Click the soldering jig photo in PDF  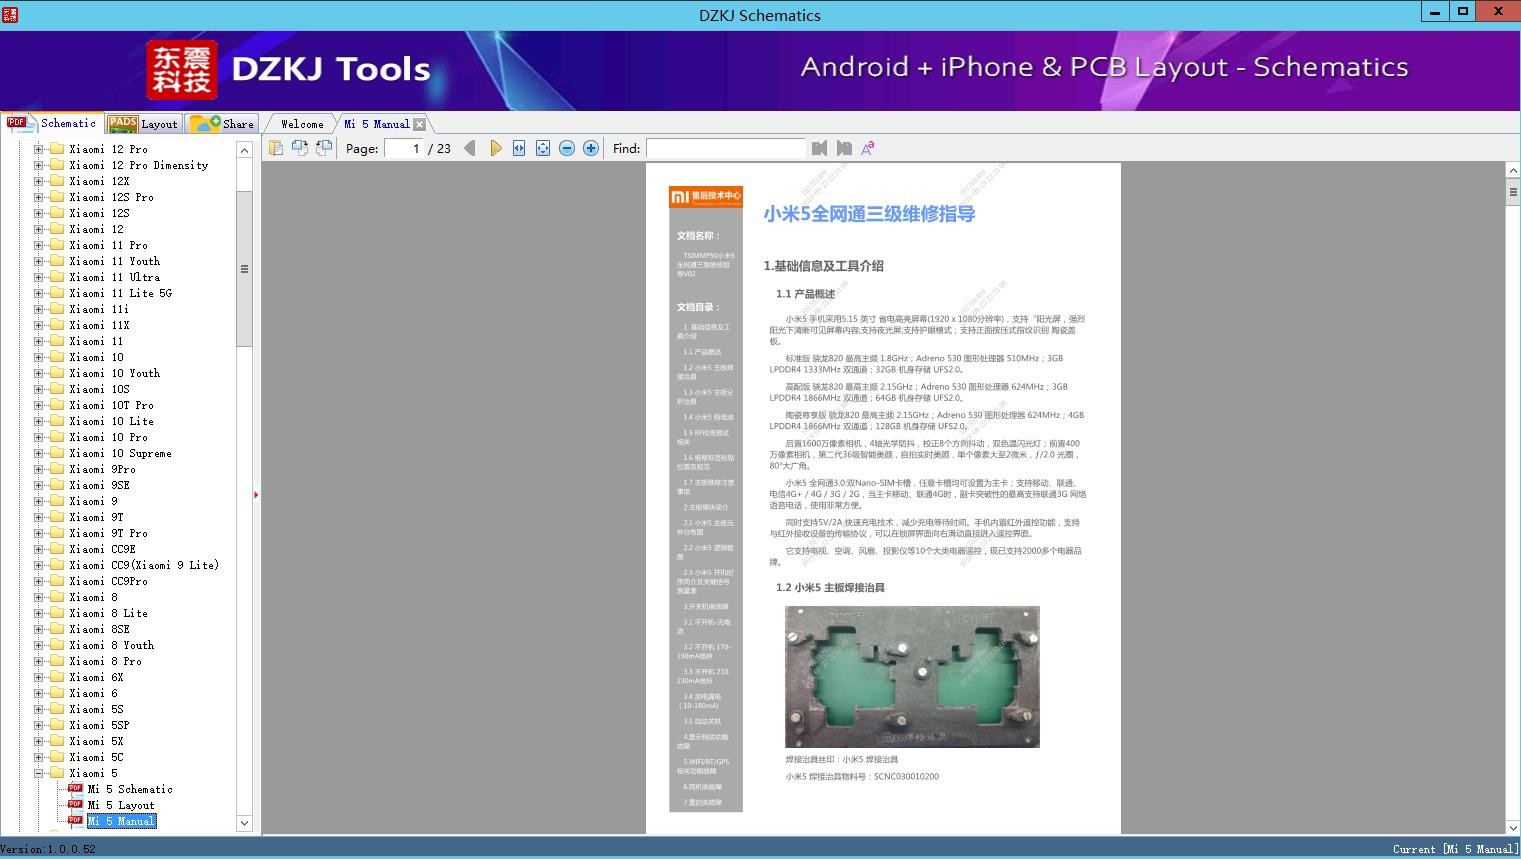pos(912,677)
